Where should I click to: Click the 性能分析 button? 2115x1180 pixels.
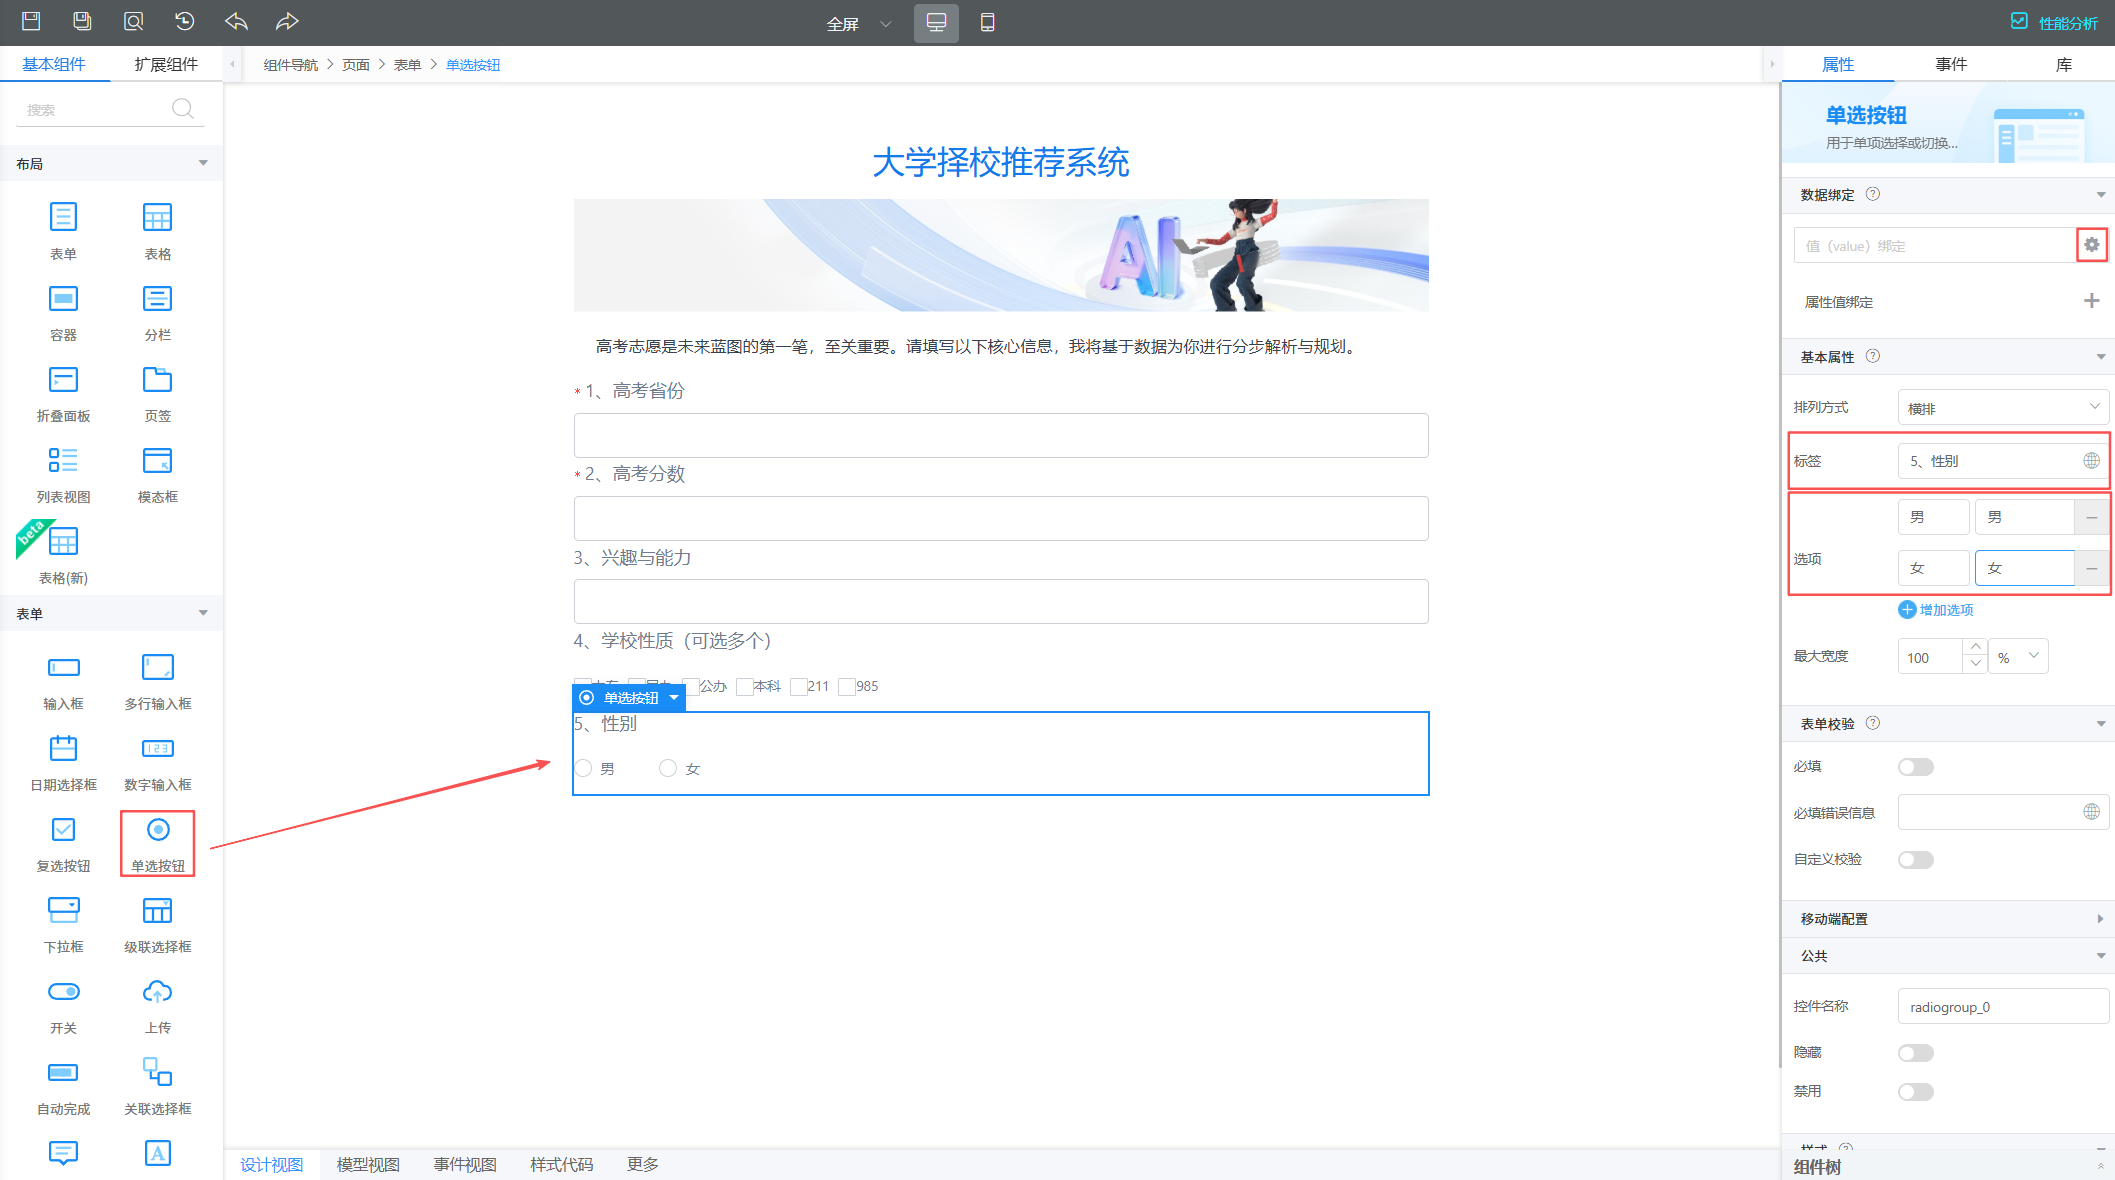tap(2054, 22)
